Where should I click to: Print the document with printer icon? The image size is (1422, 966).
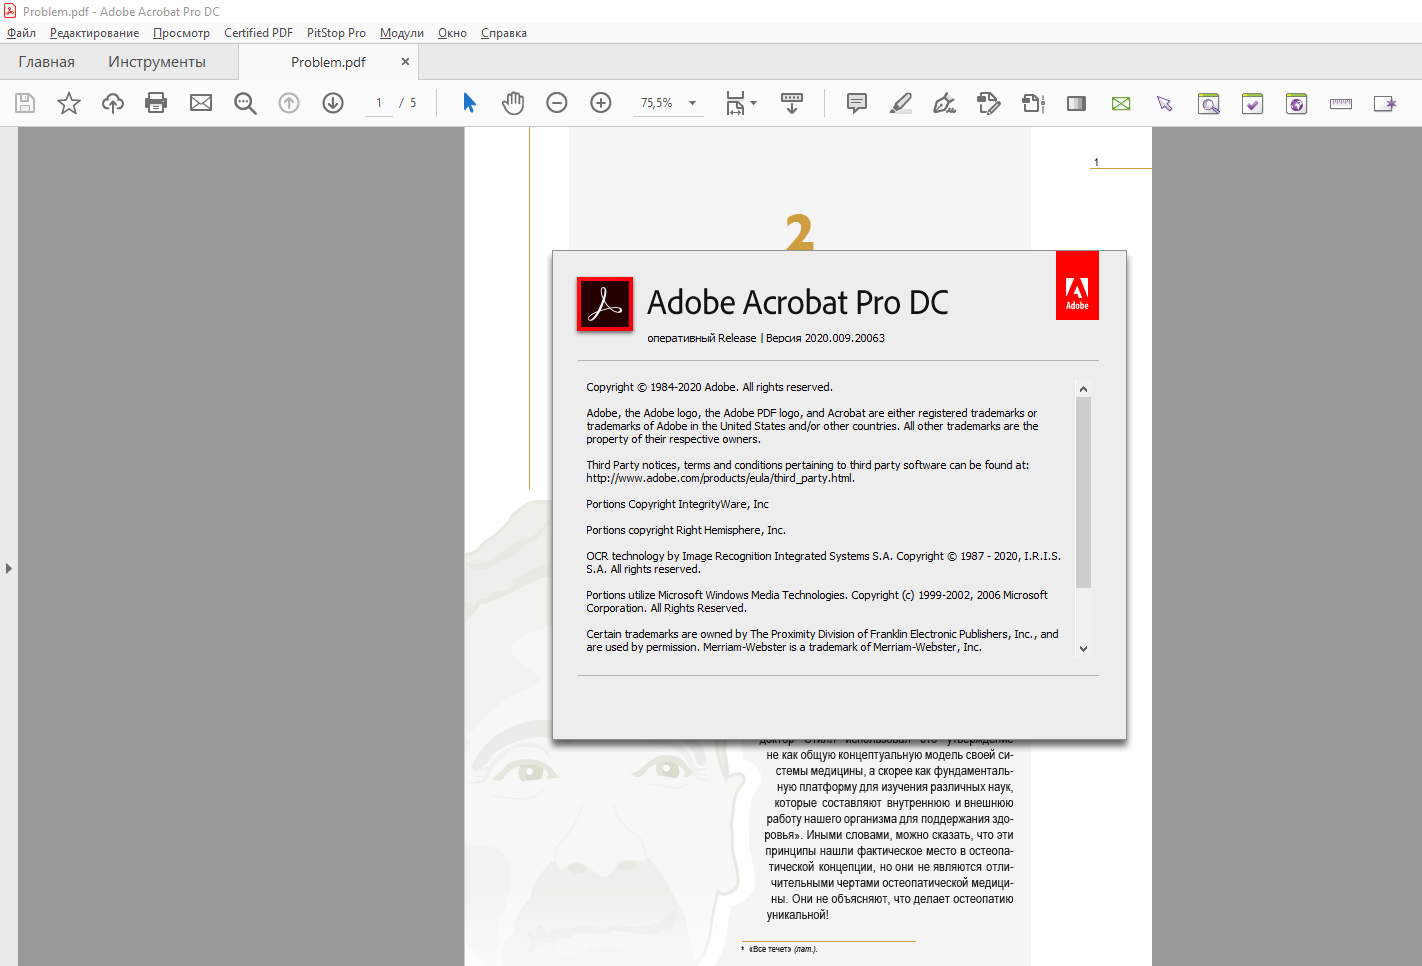pyautogui.click(x=156, y=103)
